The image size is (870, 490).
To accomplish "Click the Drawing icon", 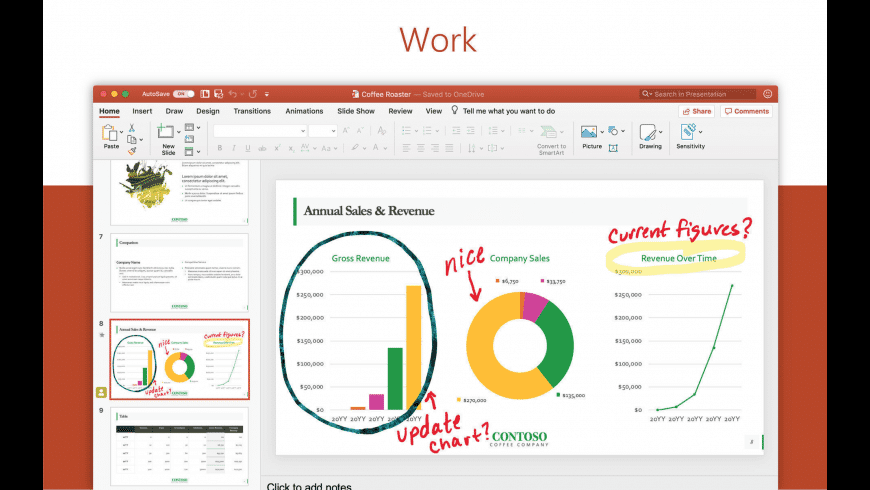I will [x=648, y=132].
